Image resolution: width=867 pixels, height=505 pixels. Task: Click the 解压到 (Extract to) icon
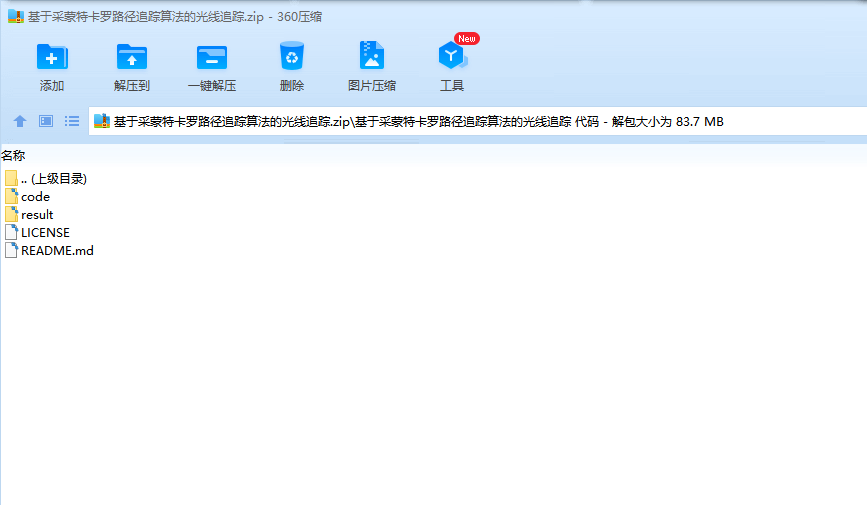[x=132, y=56]
